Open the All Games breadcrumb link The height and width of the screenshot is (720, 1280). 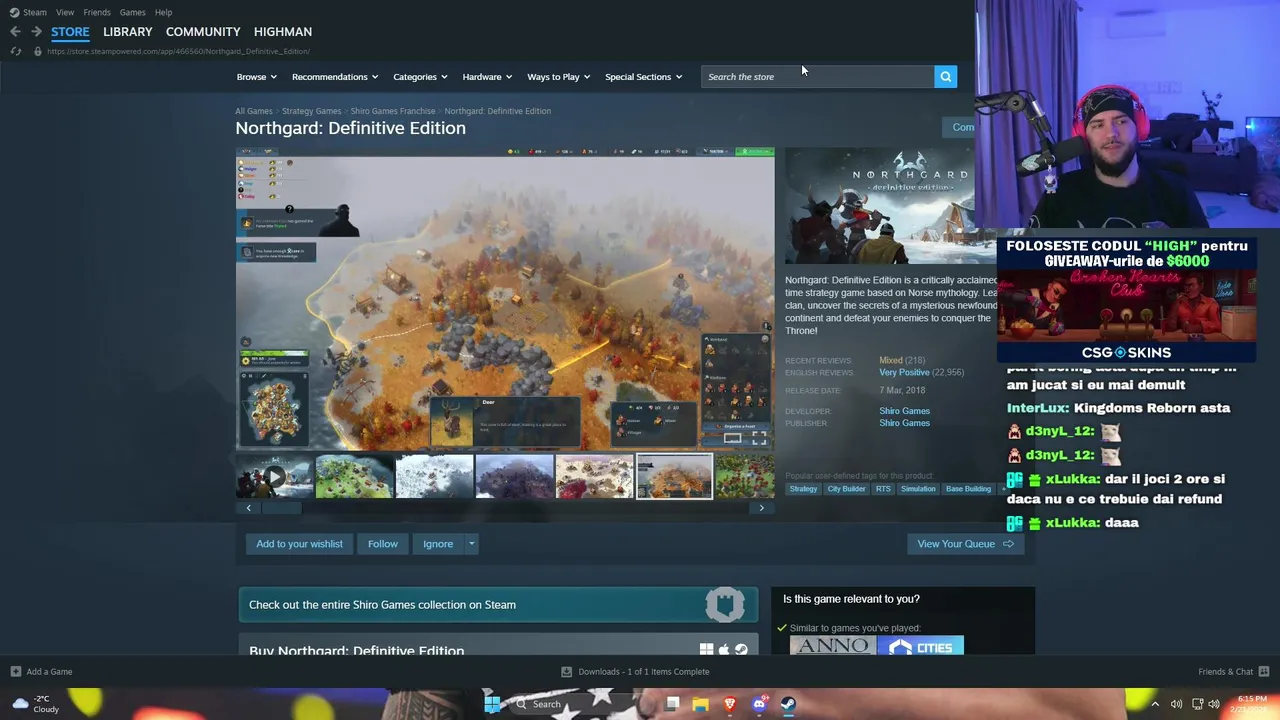254,111
